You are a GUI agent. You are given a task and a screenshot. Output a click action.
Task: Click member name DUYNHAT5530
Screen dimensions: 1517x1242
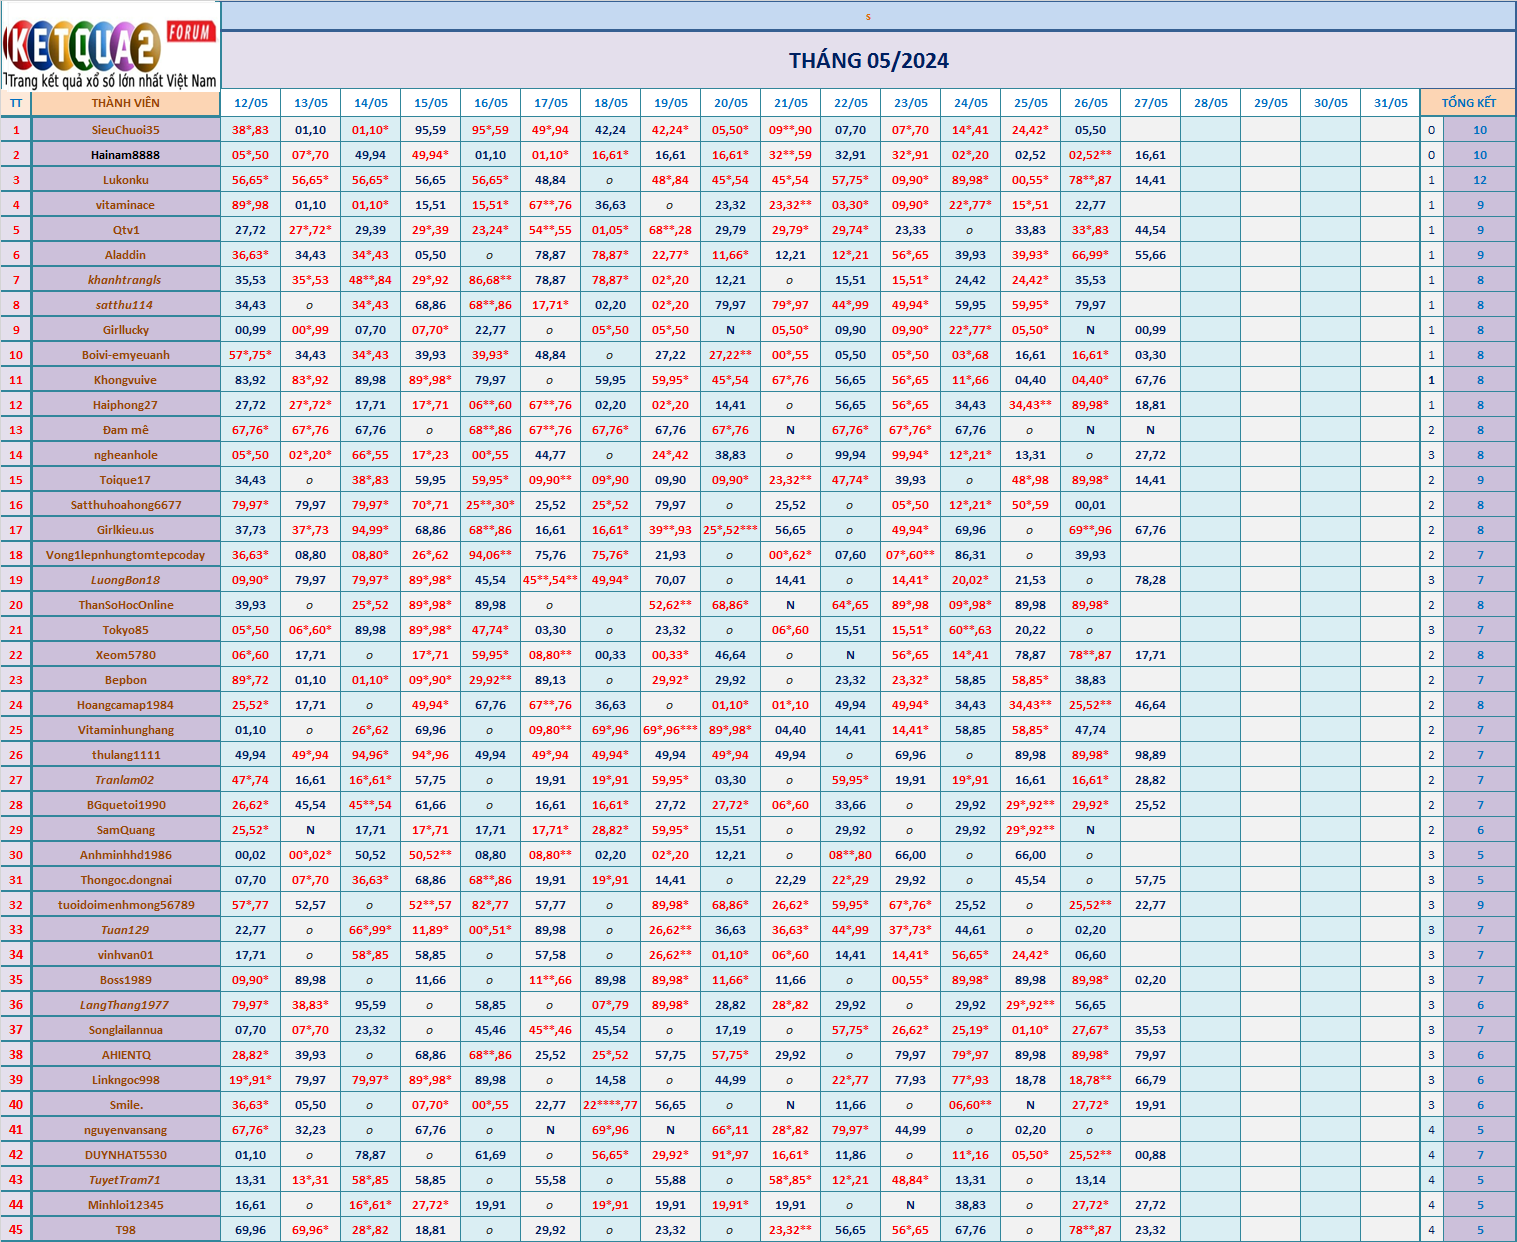pos(126,1155)
